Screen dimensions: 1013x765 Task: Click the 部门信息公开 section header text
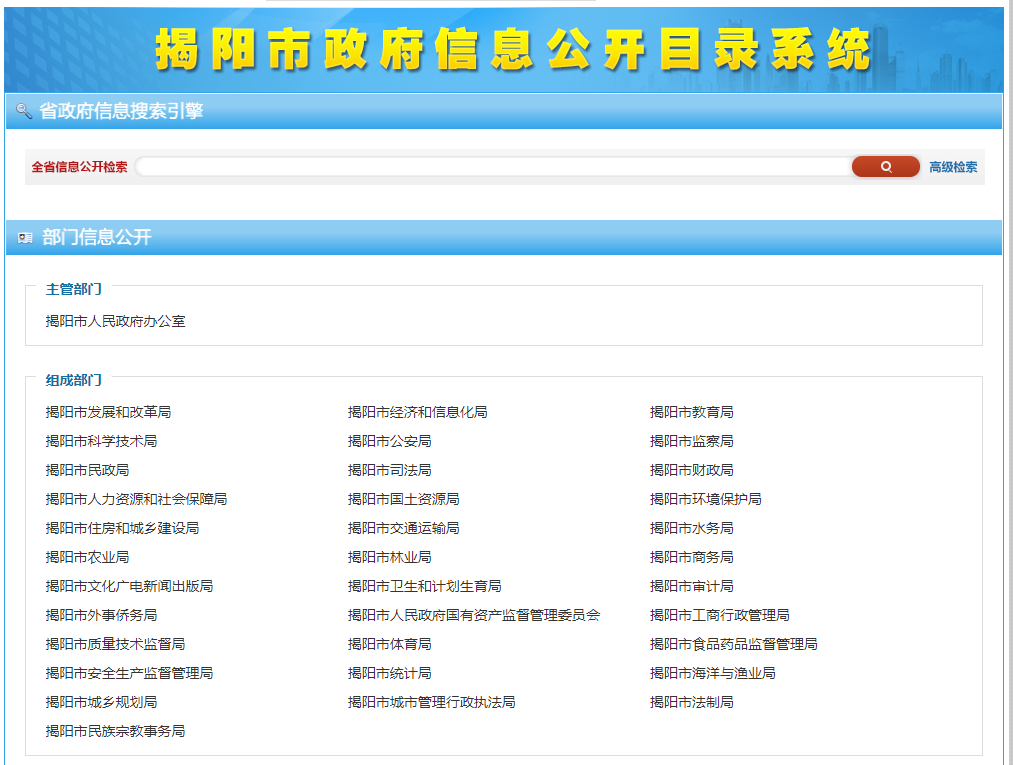point(97,238)
